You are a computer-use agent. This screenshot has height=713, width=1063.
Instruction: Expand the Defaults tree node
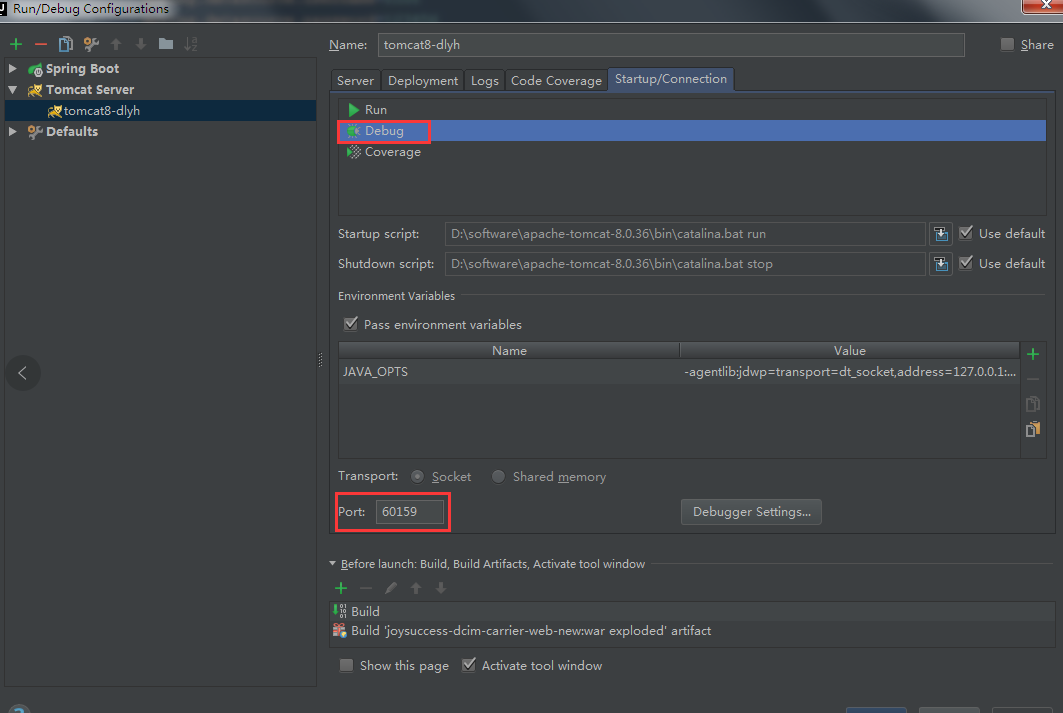pos(13,131)
